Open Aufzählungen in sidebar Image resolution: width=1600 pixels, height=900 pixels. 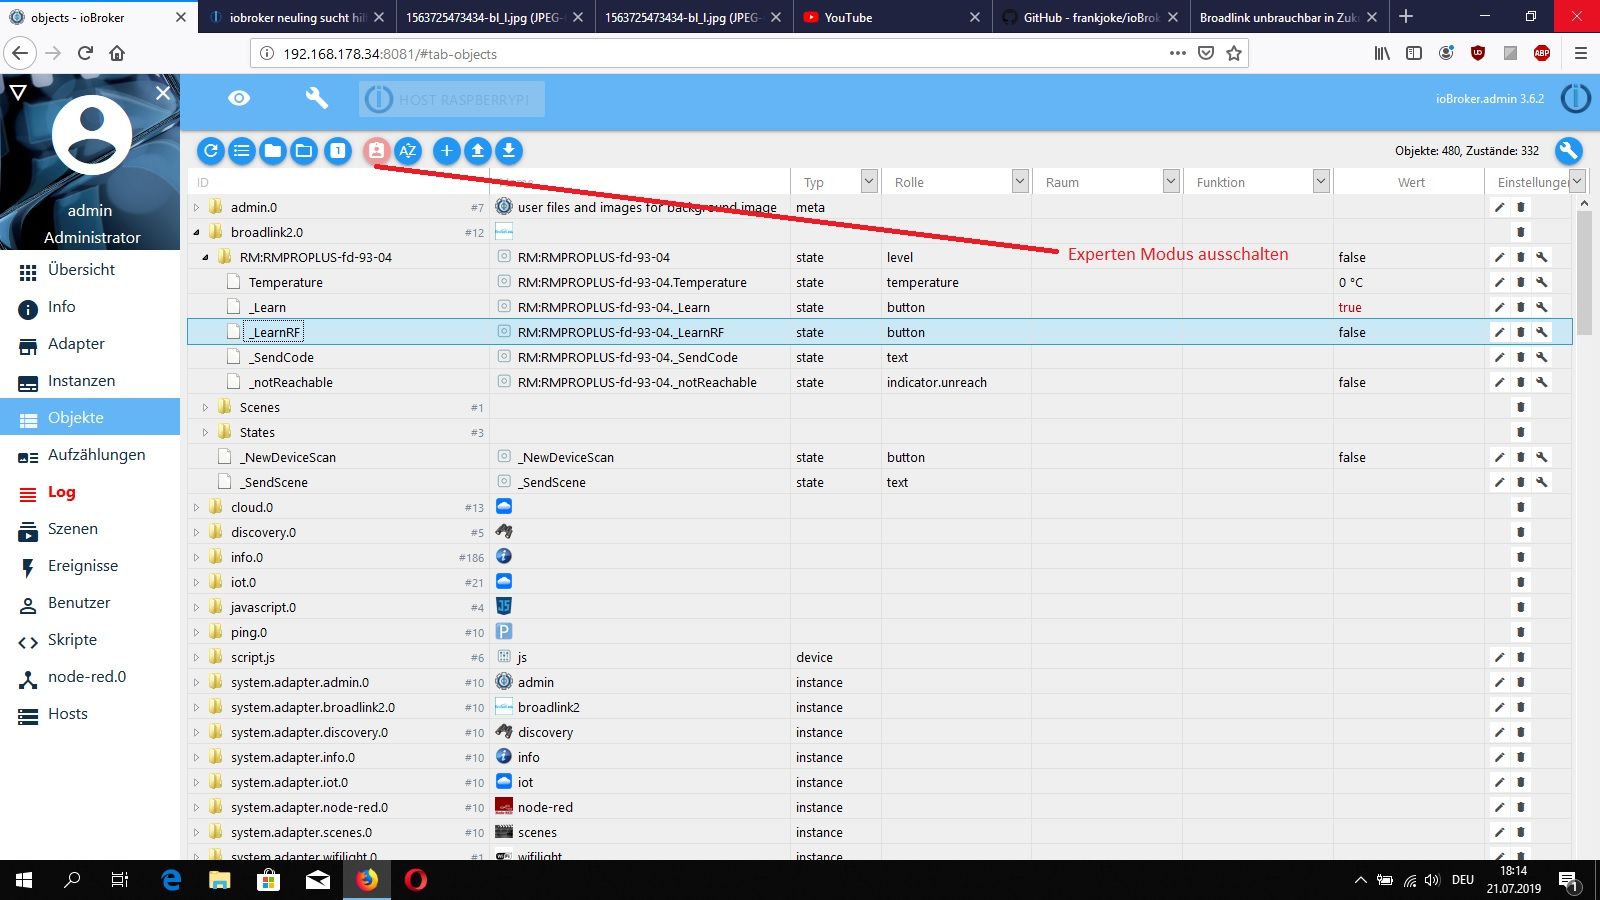(x=90, y=455)
